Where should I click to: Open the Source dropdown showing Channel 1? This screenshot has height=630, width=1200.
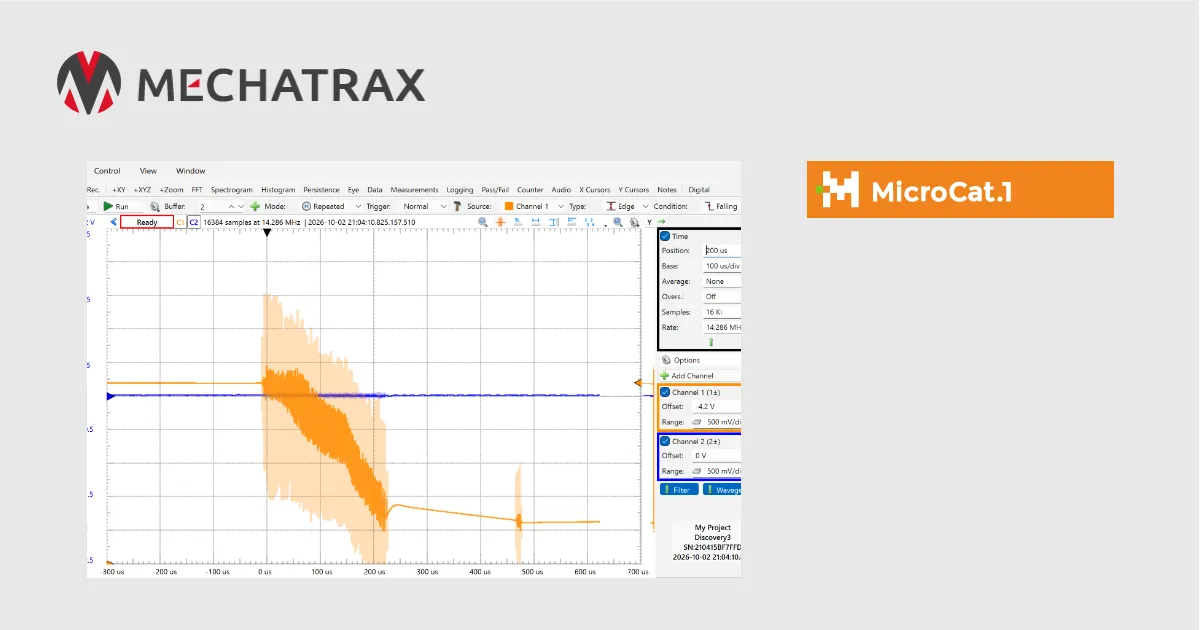(534, 206)
